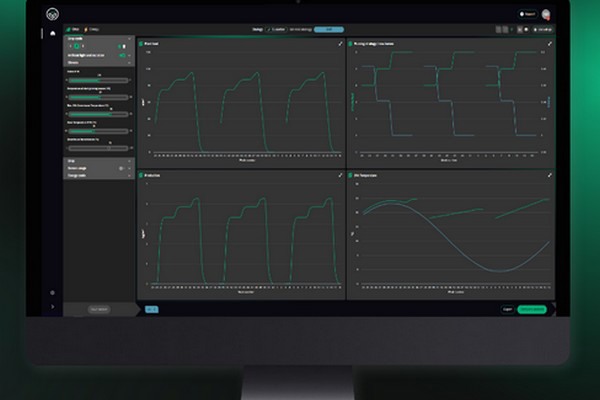The image size is (600, 400).
Task: Maximize the bottom-left Production chart
Action: pyautogui.click(x=341, y=174)
